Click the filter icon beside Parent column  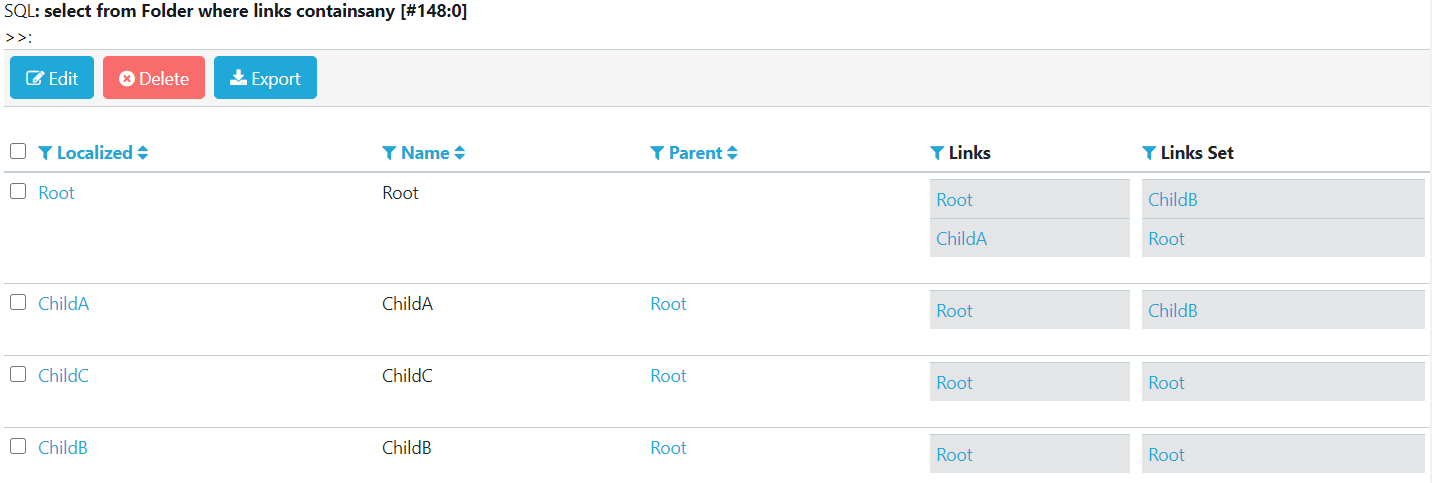click(x=657, y=153)
